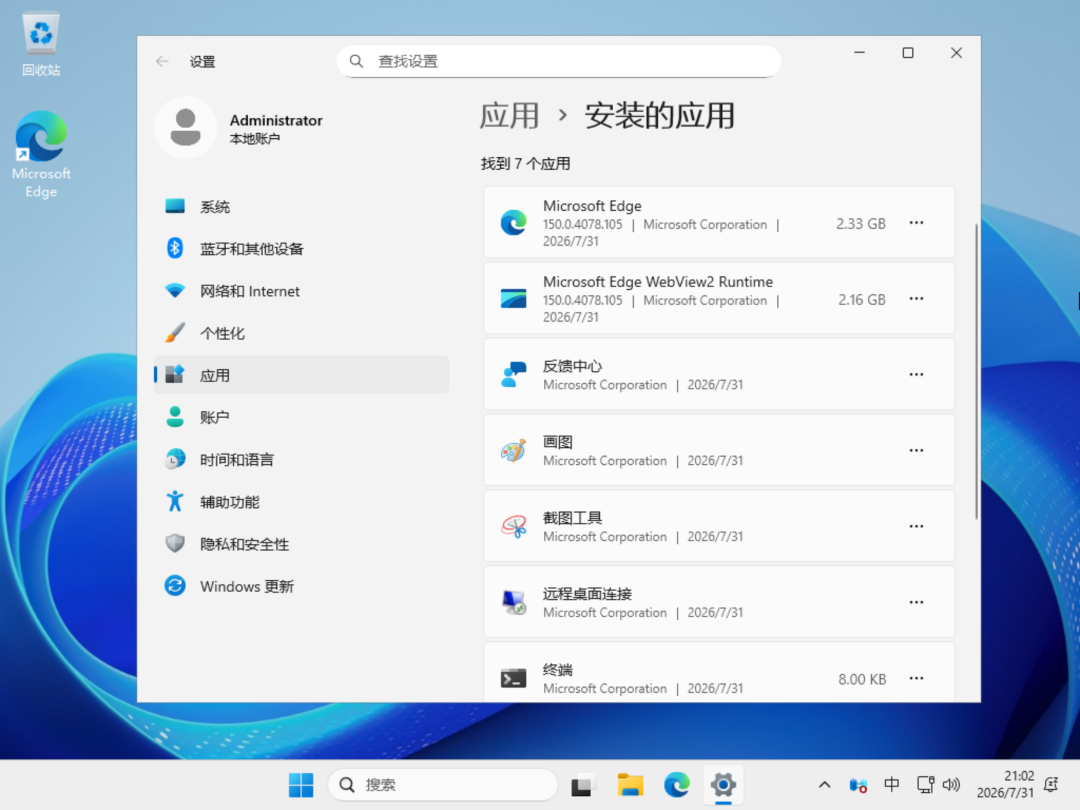
Task: Click the WebView2 Runtime app icon
Action: tap(513, 298)
